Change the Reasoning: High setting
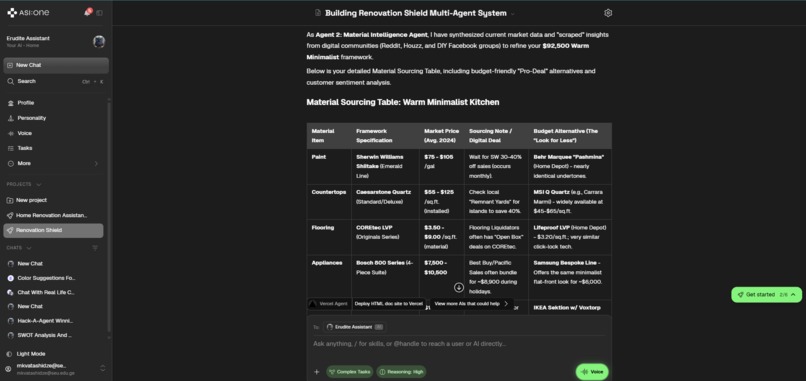This screenshot has height=381, width=806. point(401,372)
